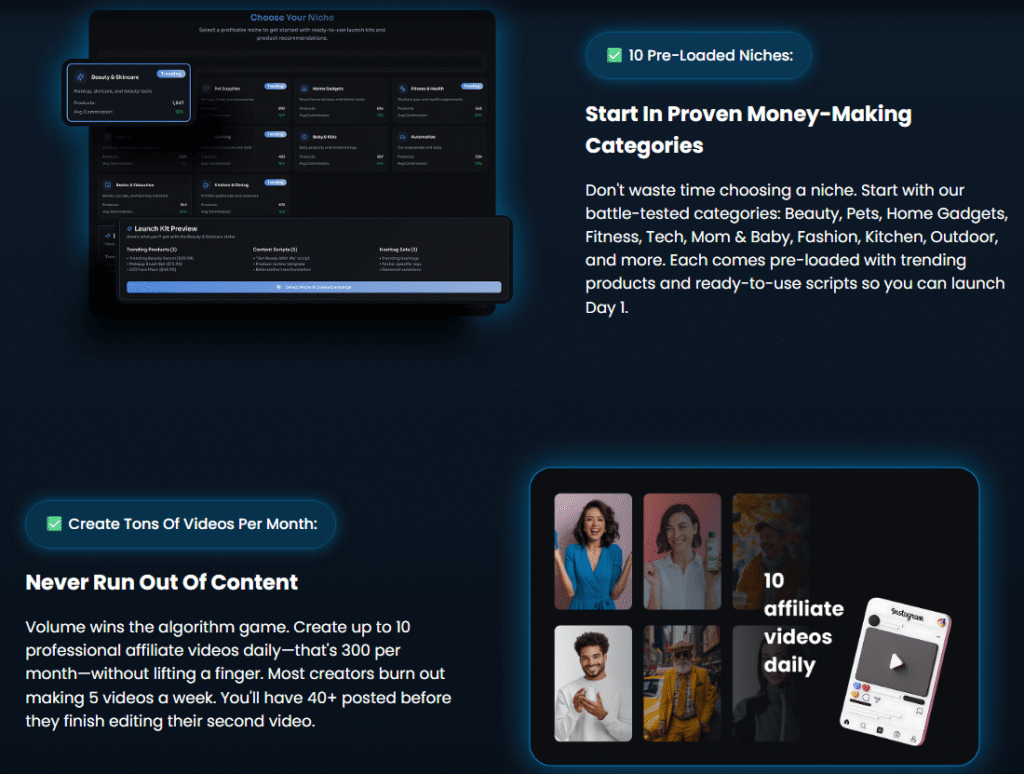The image size is (1024, 774).
Task: Select the man in white sweater thumbnail
Action: pos(593,683)
